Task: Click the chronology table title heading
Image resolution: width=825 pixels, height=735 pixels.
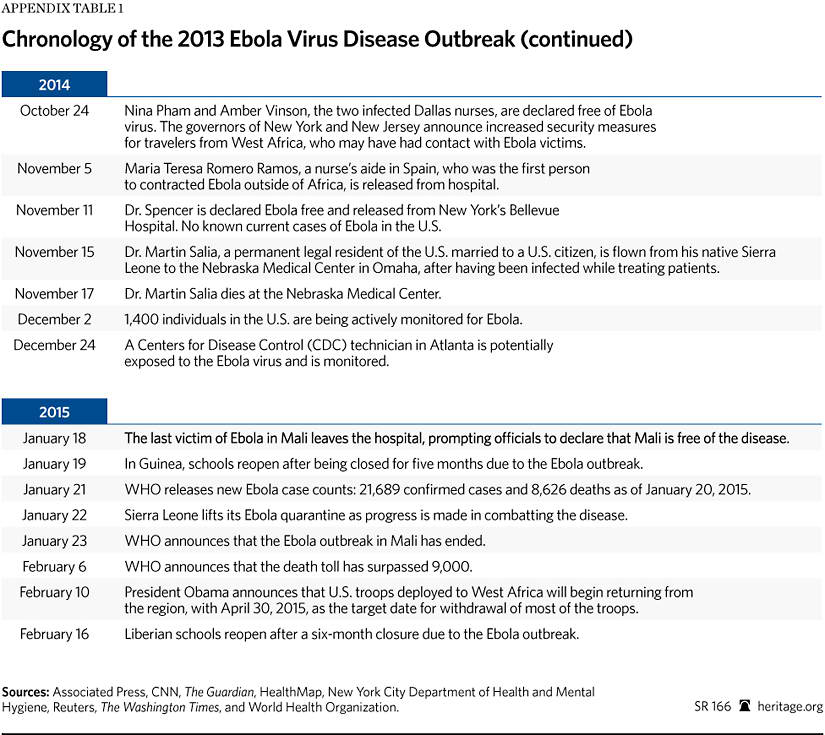Action: [x=317, y=40]
